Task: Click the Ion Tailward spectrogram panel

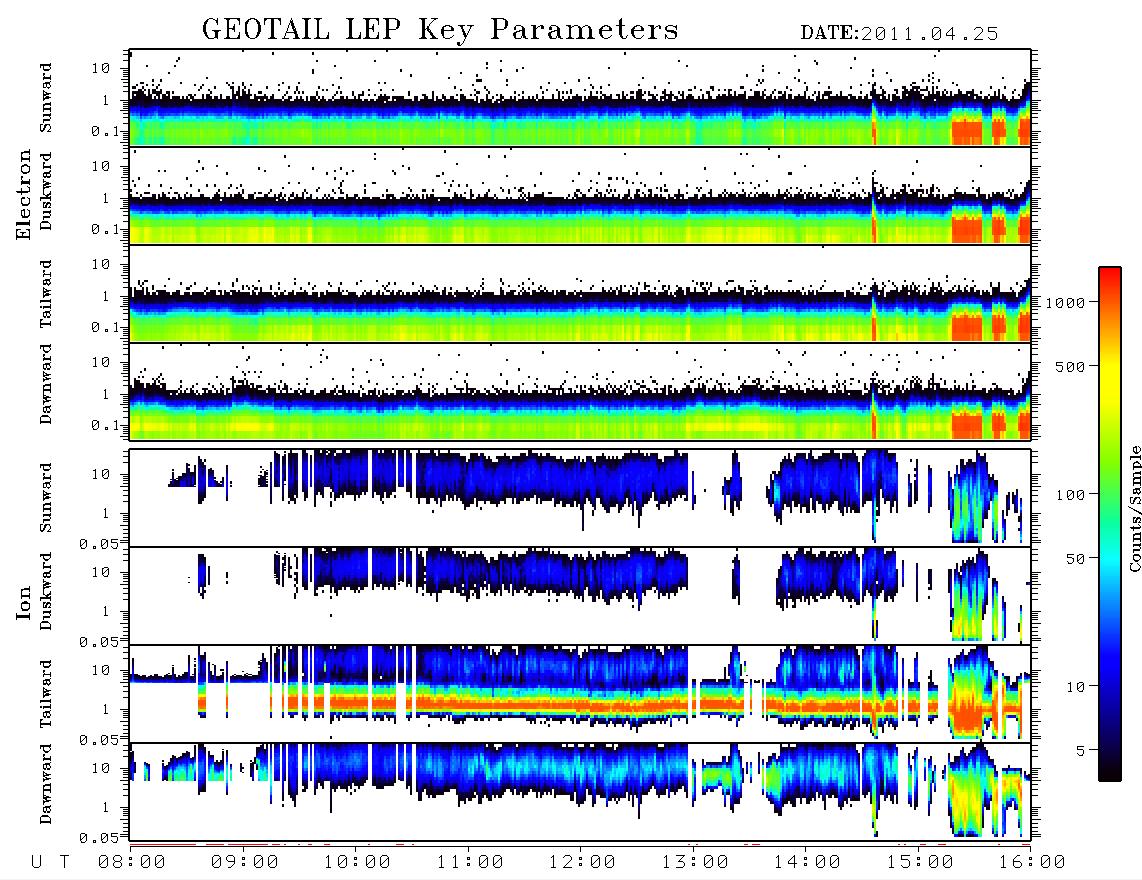Action: coord(580,694)
